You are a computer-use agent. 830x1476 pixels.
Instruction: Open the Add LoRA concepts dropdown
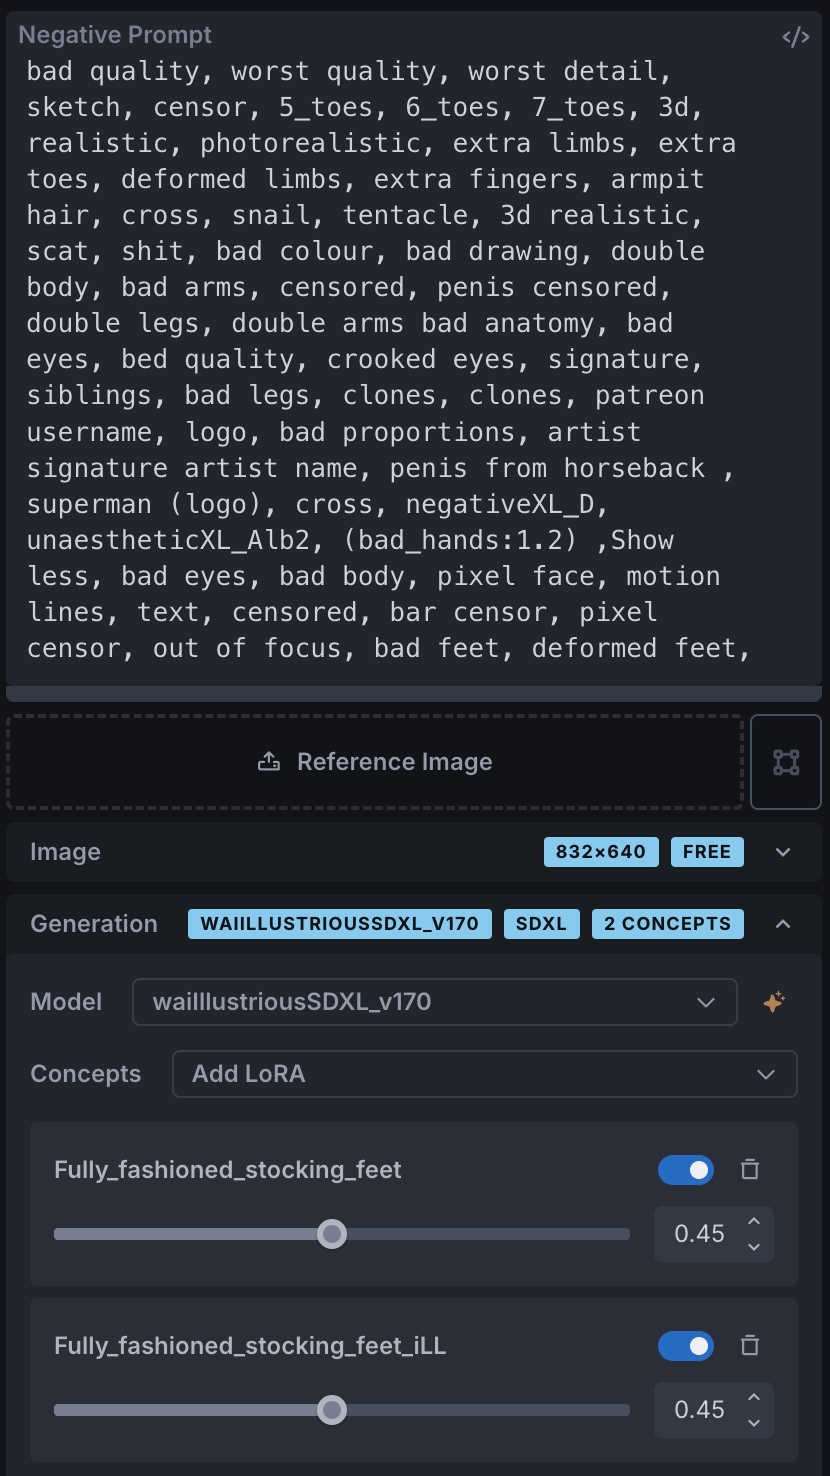[x=485, y=1074]
